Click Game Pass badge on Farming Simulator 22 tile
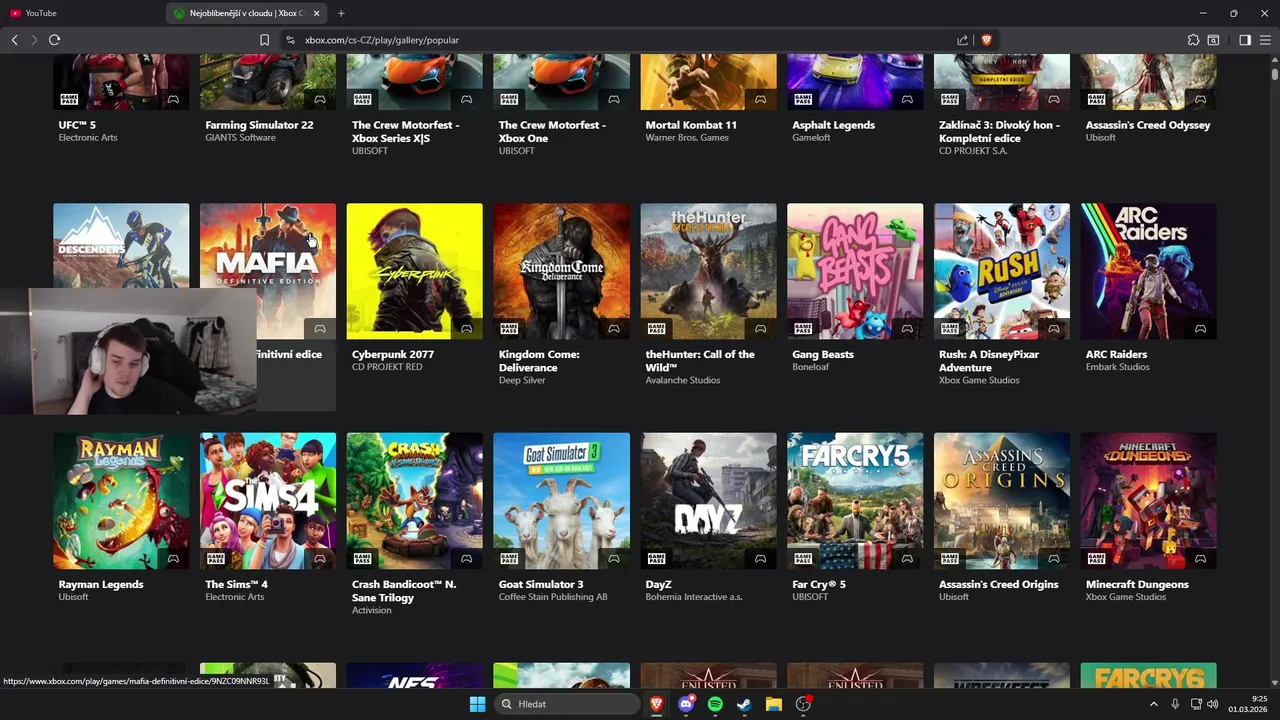The image size is (1280, 720). coord(215,99)
